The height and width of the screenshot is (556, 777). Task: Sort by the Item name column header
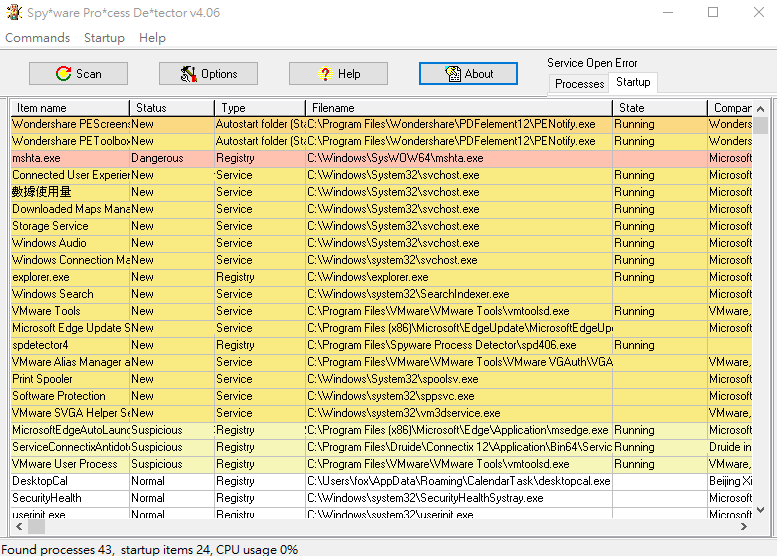point(70,108)
